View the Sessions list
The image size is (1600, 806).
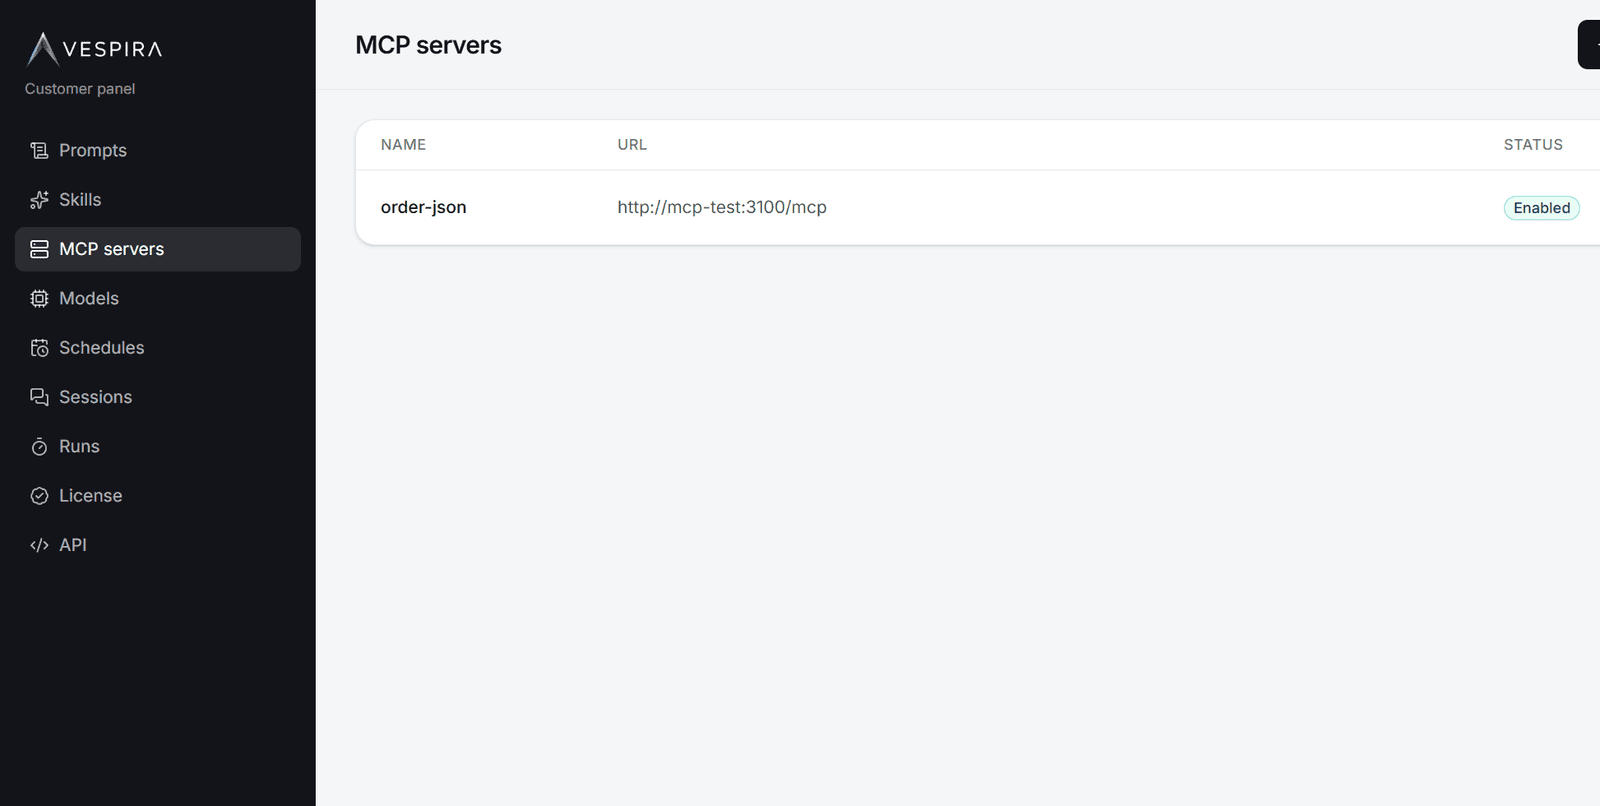point(158,397)
